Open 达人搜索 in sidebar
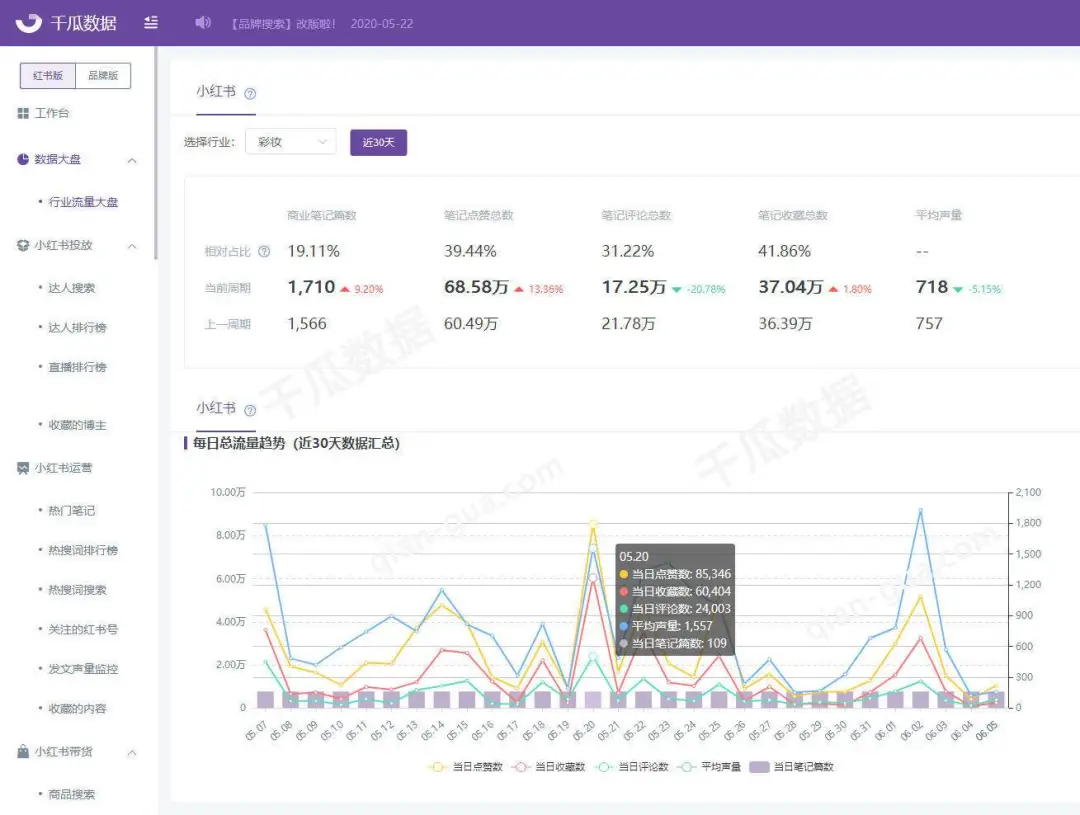The height and width of the screenshot is (815, 1080). (x=72, y=288)
